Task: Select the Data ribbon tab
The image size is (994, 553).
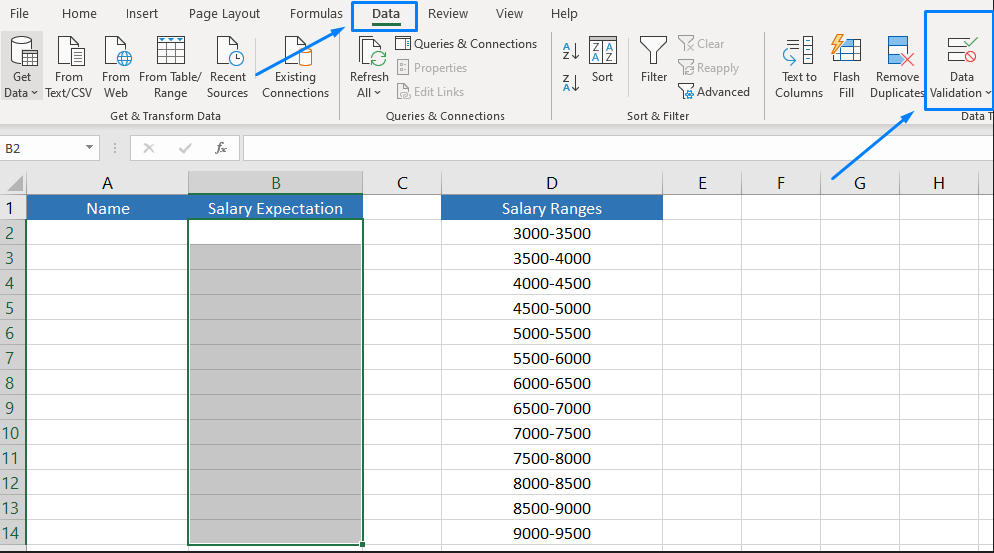Action: (385, 14)
